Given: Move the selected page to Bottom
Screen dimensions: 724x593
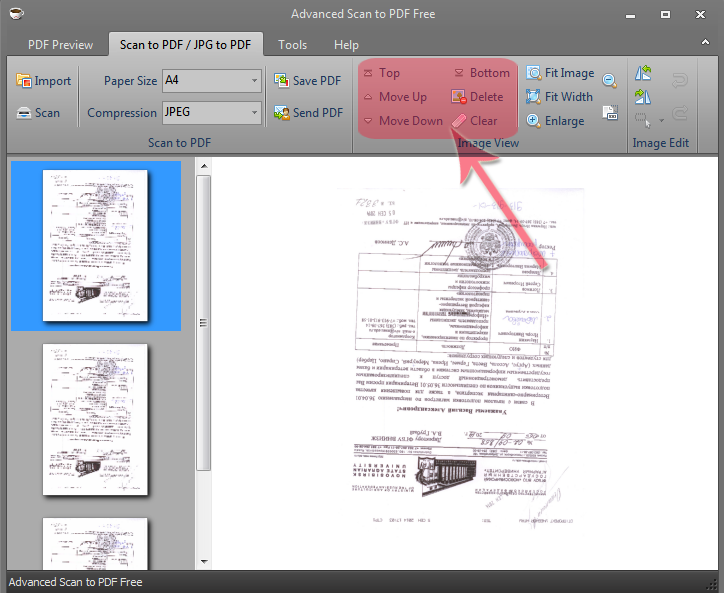Looking at the screenshot, I should (x=481, y=73).
